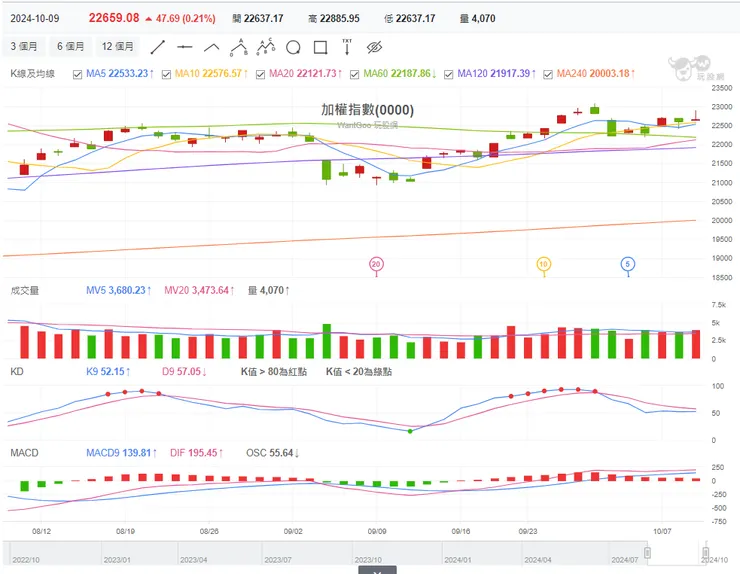Screen dimensions: 740x574
Task: Click the yellow 10-day marker pin
Action: (x=544, y=264)
